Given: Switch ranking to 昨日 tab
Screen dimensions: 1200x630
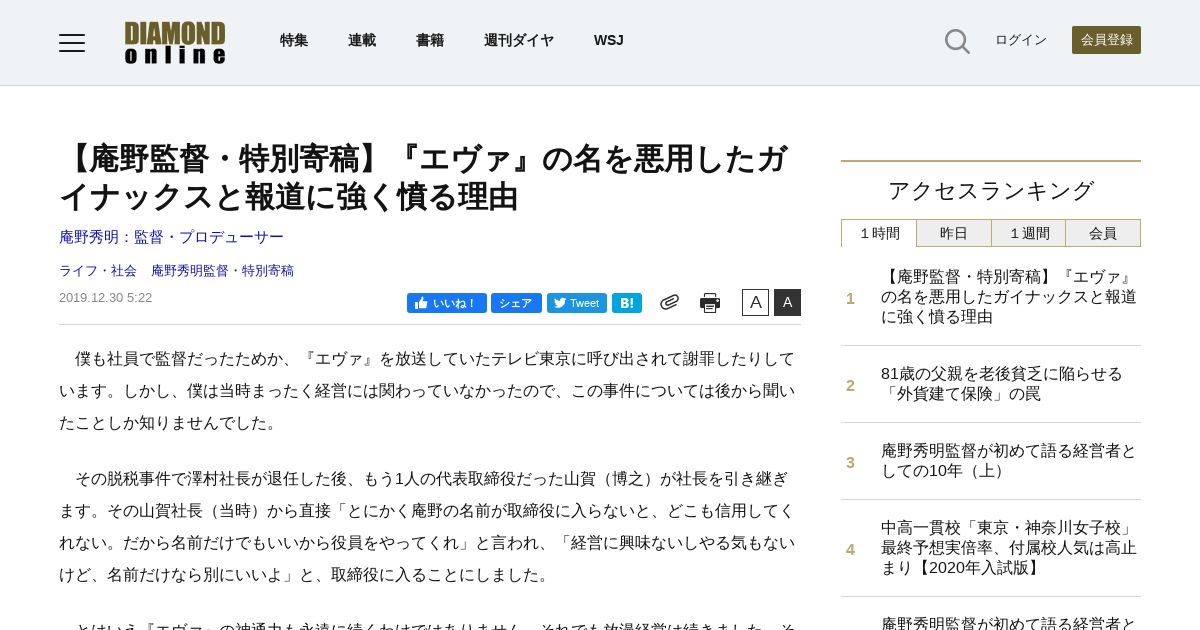Looking at the screenshot, I should [x=954, y=233].
